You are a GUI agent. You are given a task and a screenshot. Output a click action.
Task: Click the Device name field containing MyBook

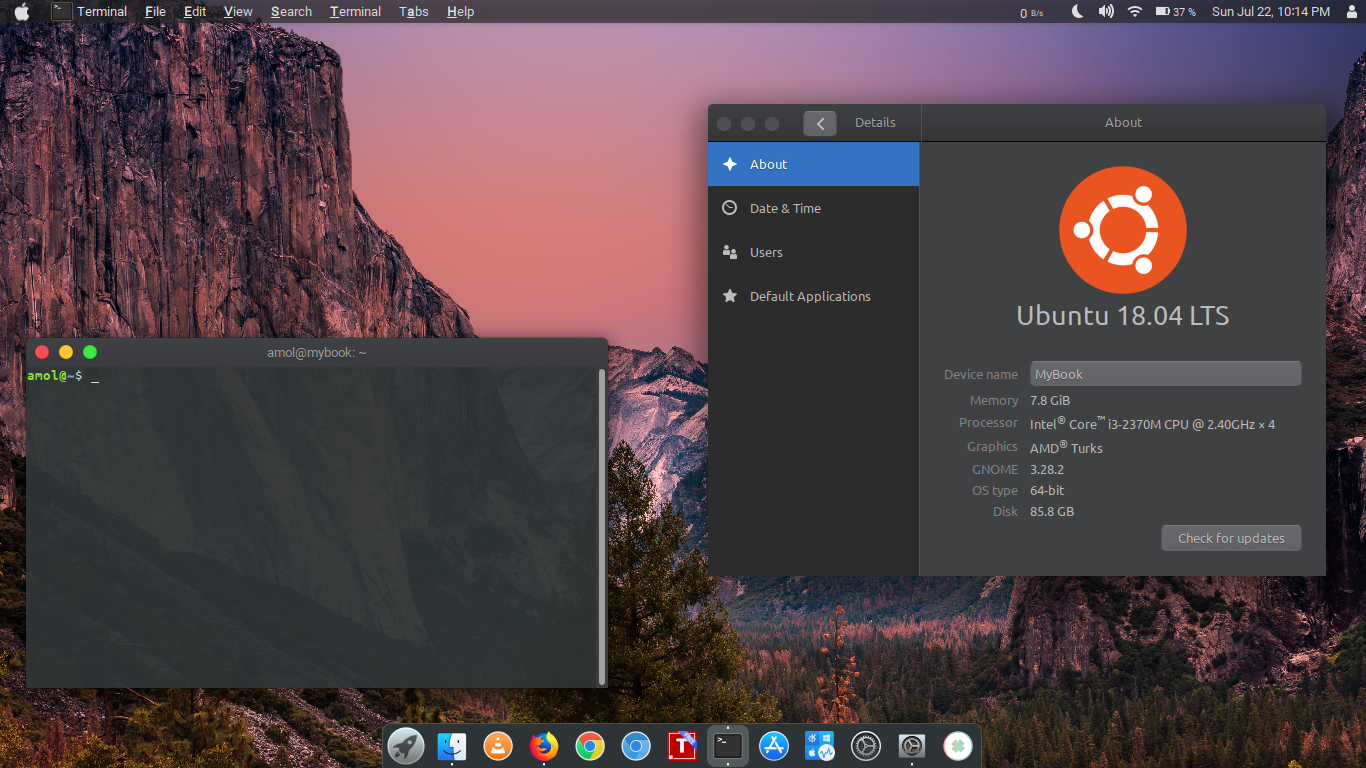tap(1166, 374)
